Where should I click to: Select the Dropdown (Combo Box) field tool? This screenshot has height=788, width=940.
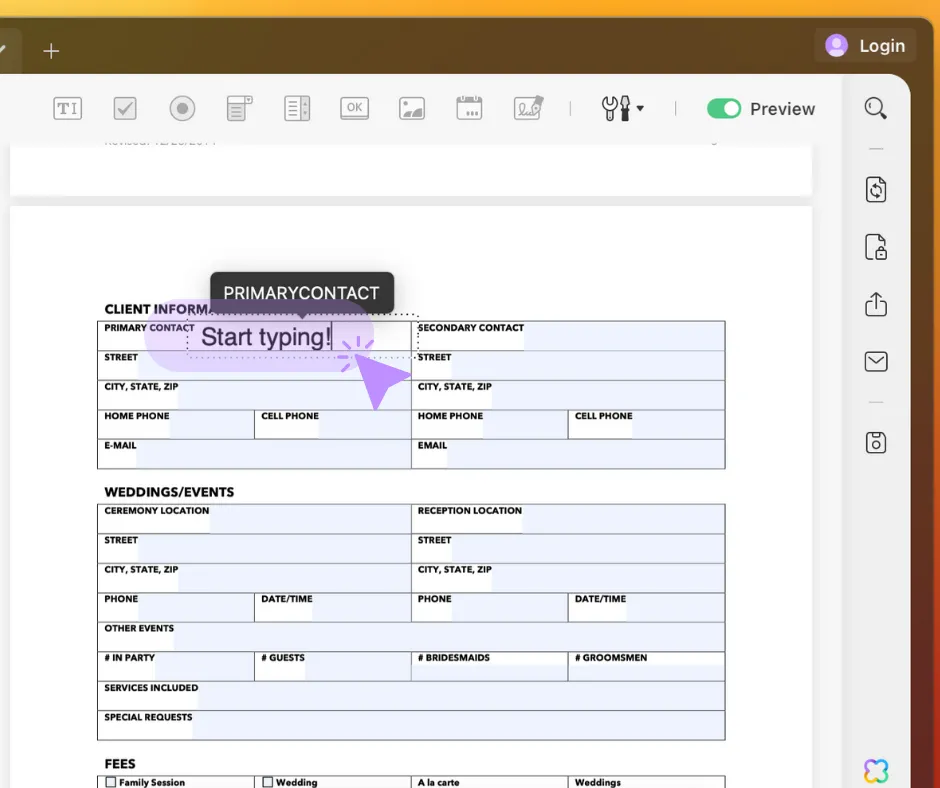tap(239, 108)
